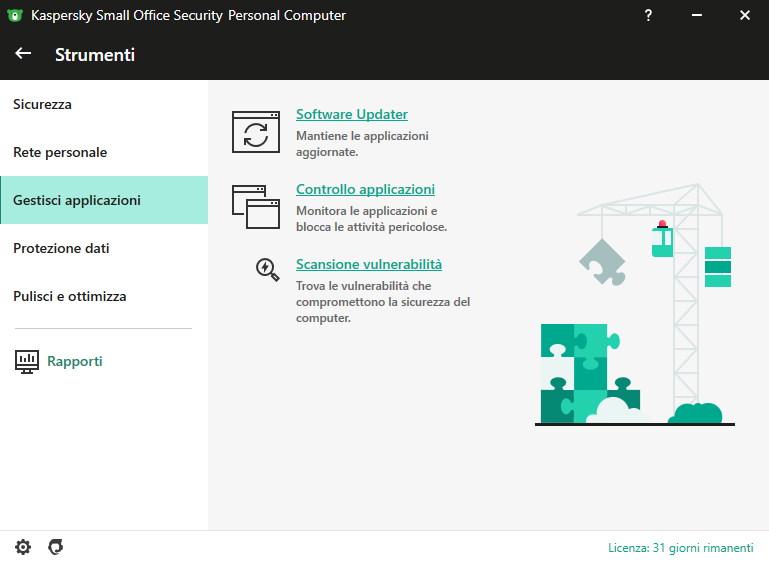Switch to Rete personale section

click(104, 152)
